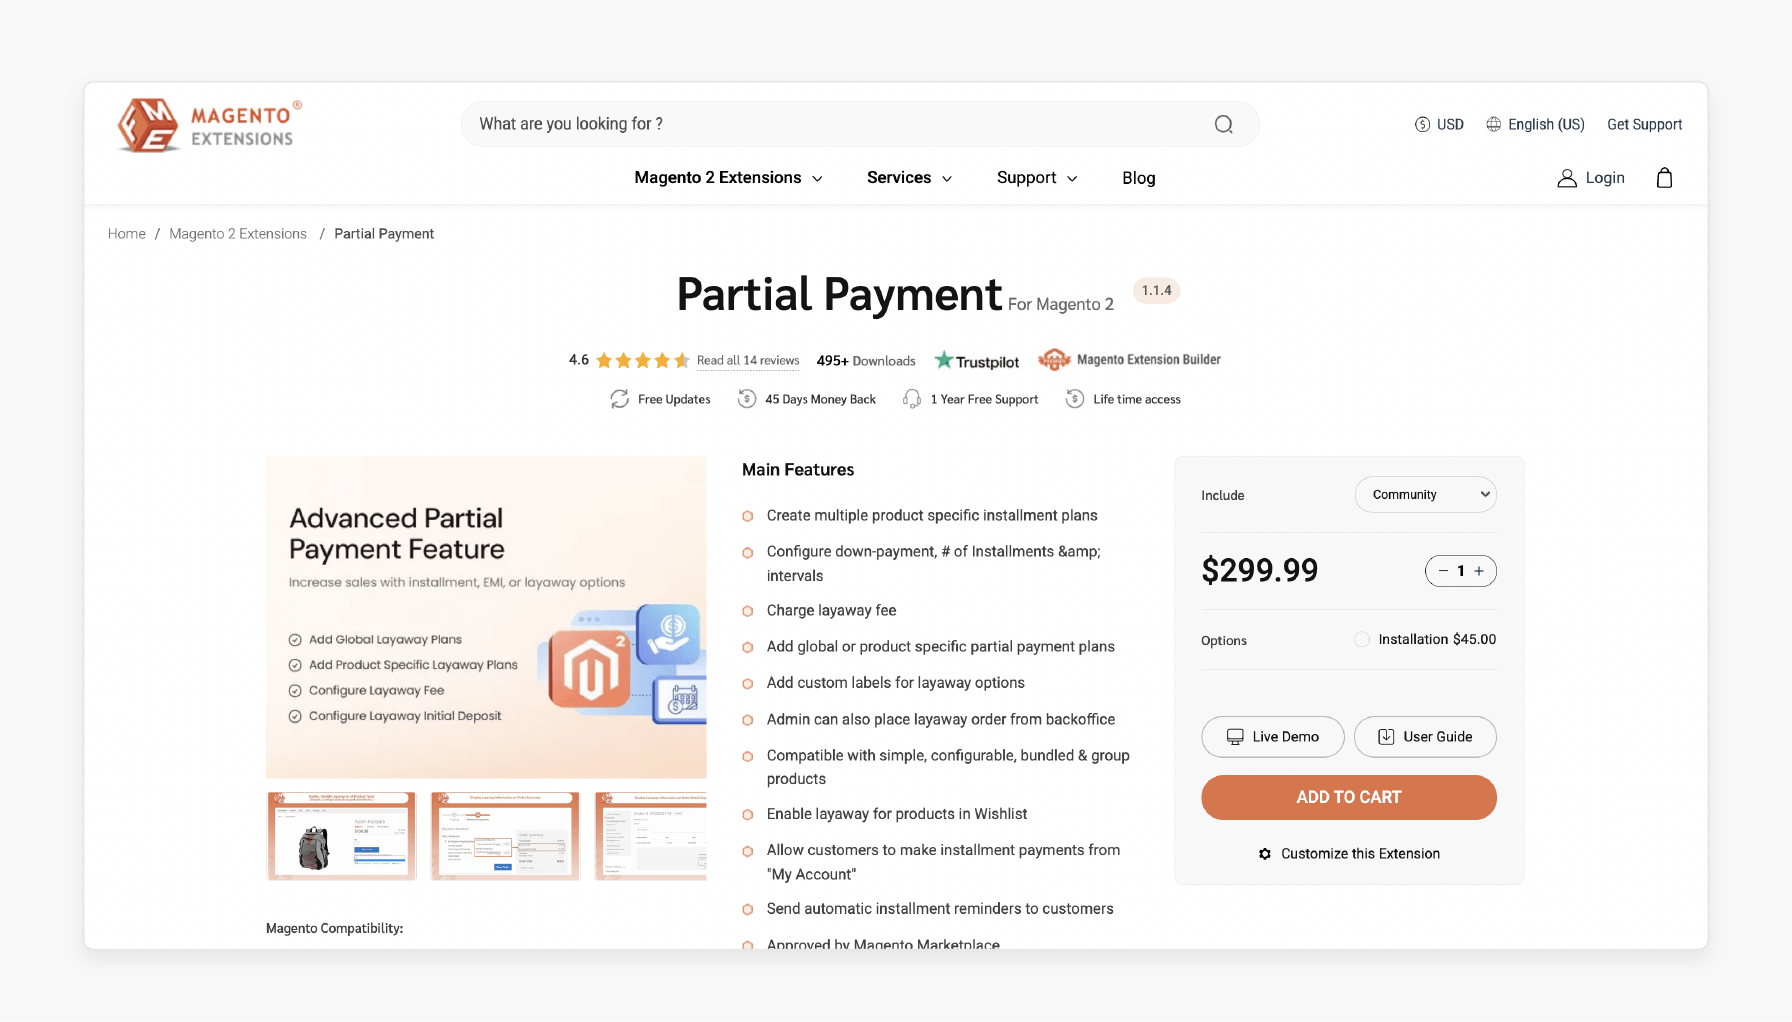1792x1022 pixels.
Task: Click the Free Updates refresh icon
Action: [x=620, y=399]
